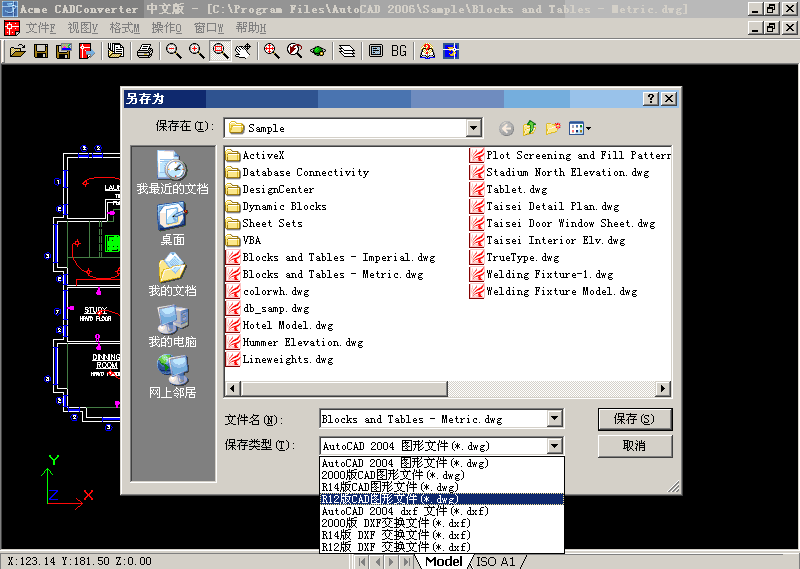Click the copy document toolbar icon
This screenshot has height=569, width=800.
[x=116, y=52]
